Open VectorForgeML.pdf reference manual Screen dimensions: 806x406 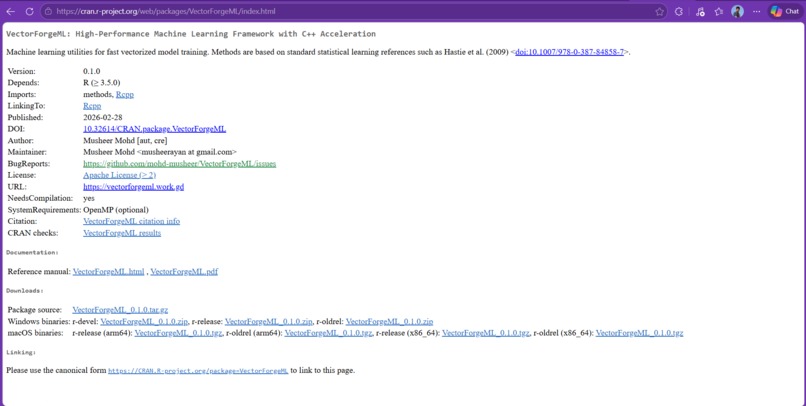tap(184, 271)
